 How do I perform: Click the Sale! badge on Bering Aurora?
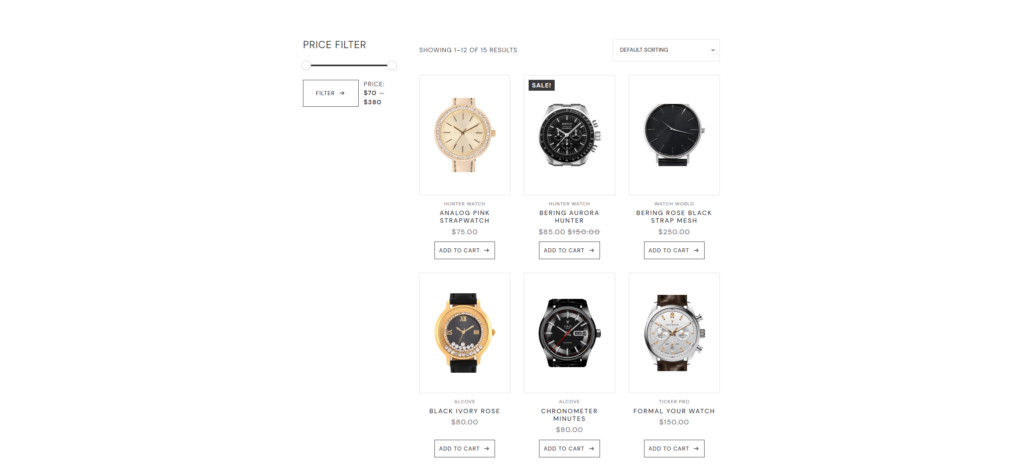pyautogui.click(x=541, y=86)
